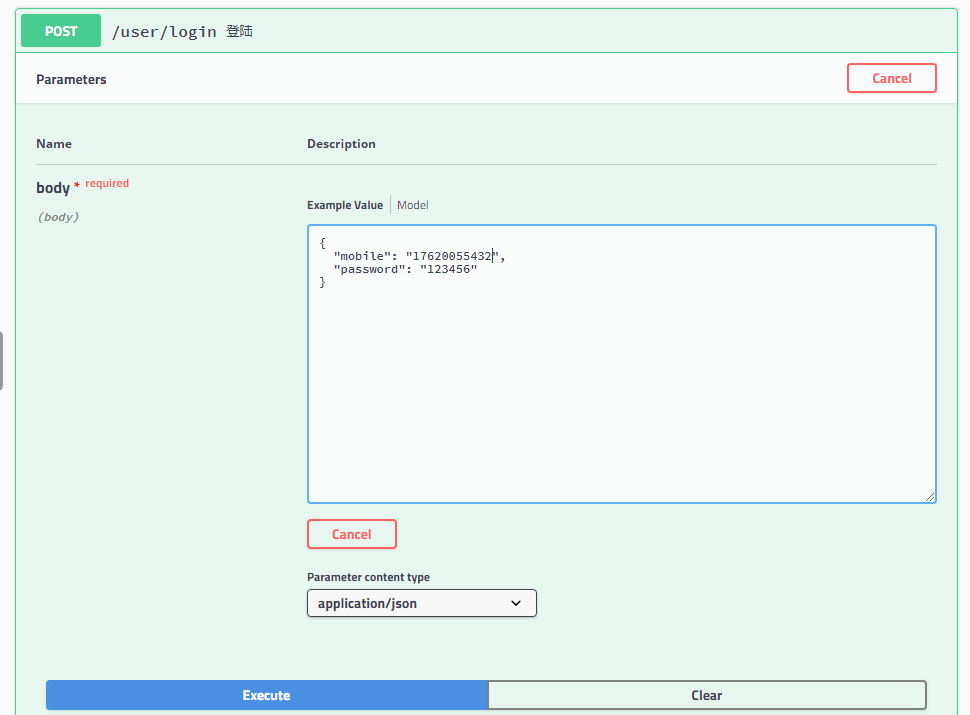Run the request with Execute

point(266,695)
